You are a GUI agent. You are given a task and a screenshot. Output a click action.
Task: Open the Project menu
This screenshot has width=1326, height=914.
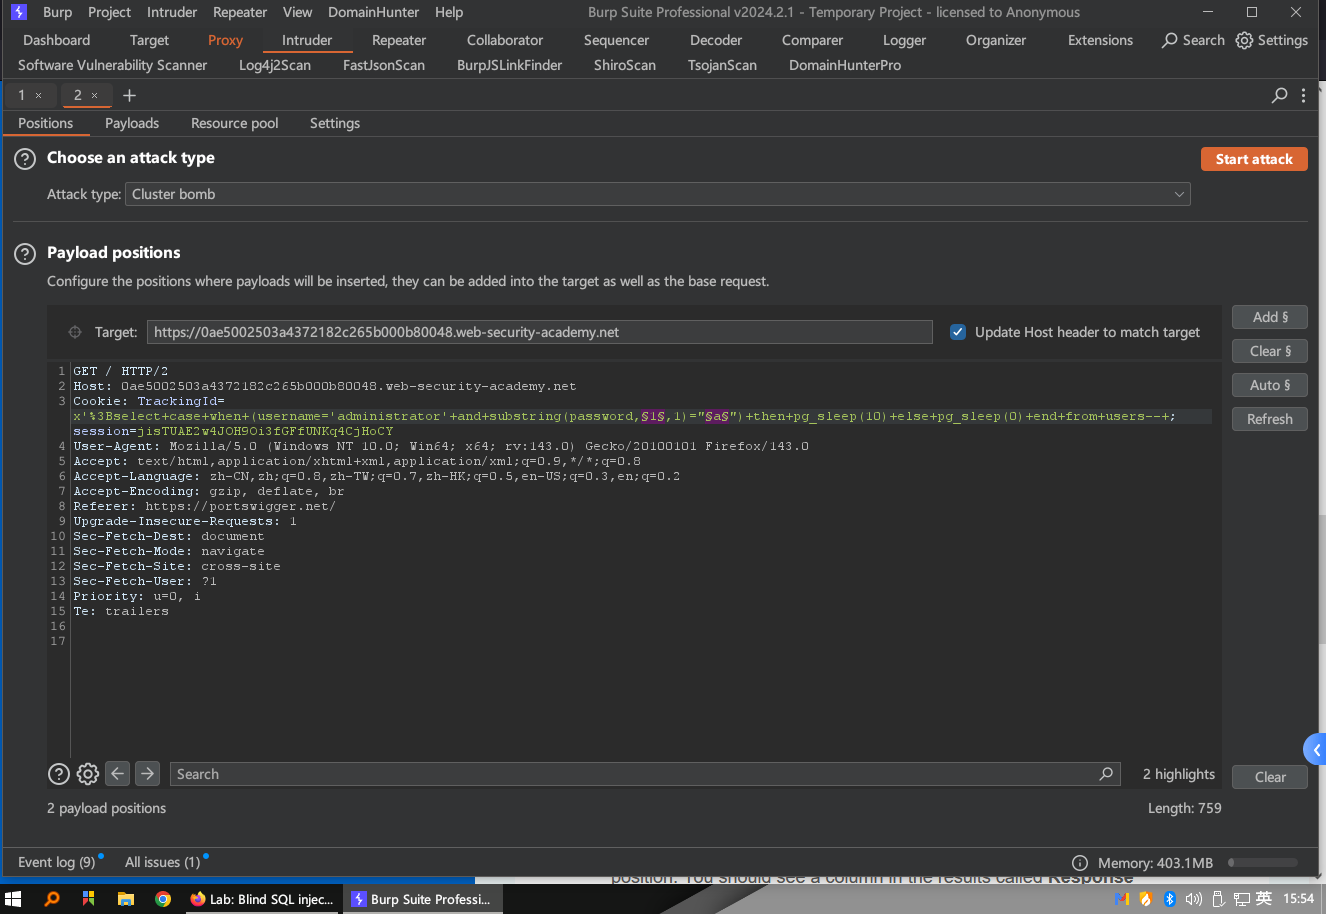[109, 12]
